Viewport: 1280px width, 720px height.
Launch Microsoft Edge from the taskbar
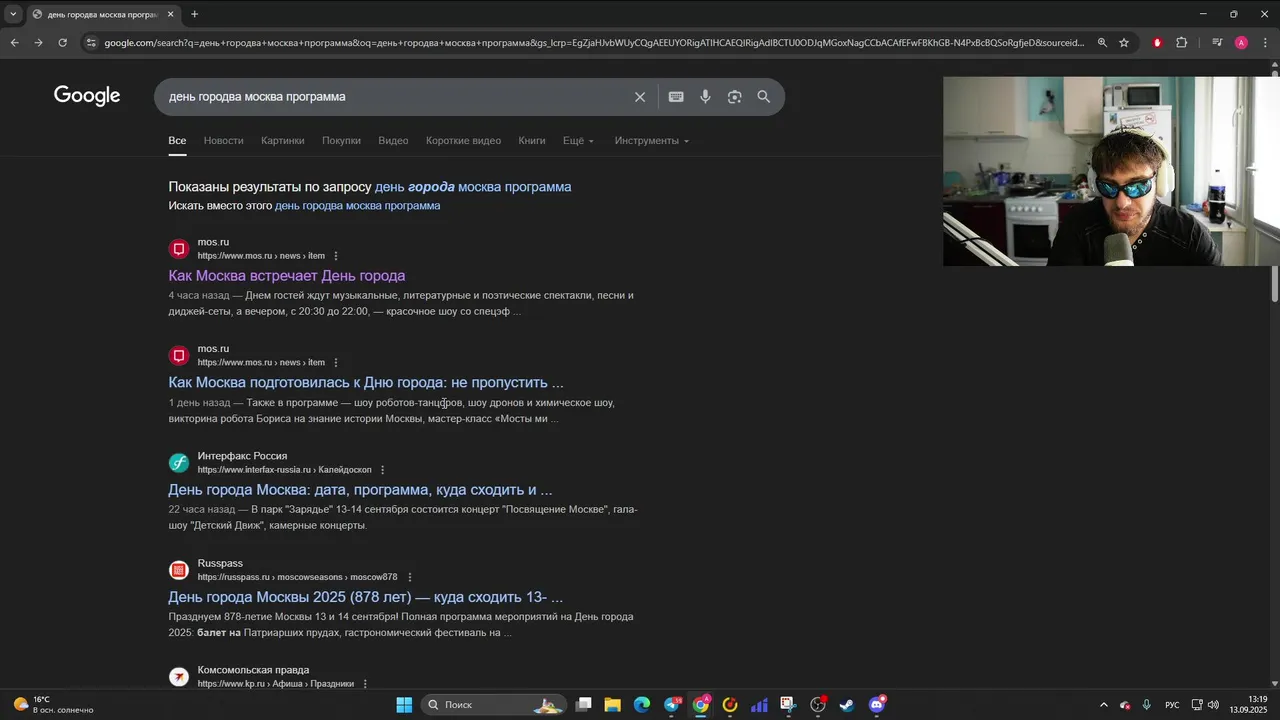click(x=642, y=705)
